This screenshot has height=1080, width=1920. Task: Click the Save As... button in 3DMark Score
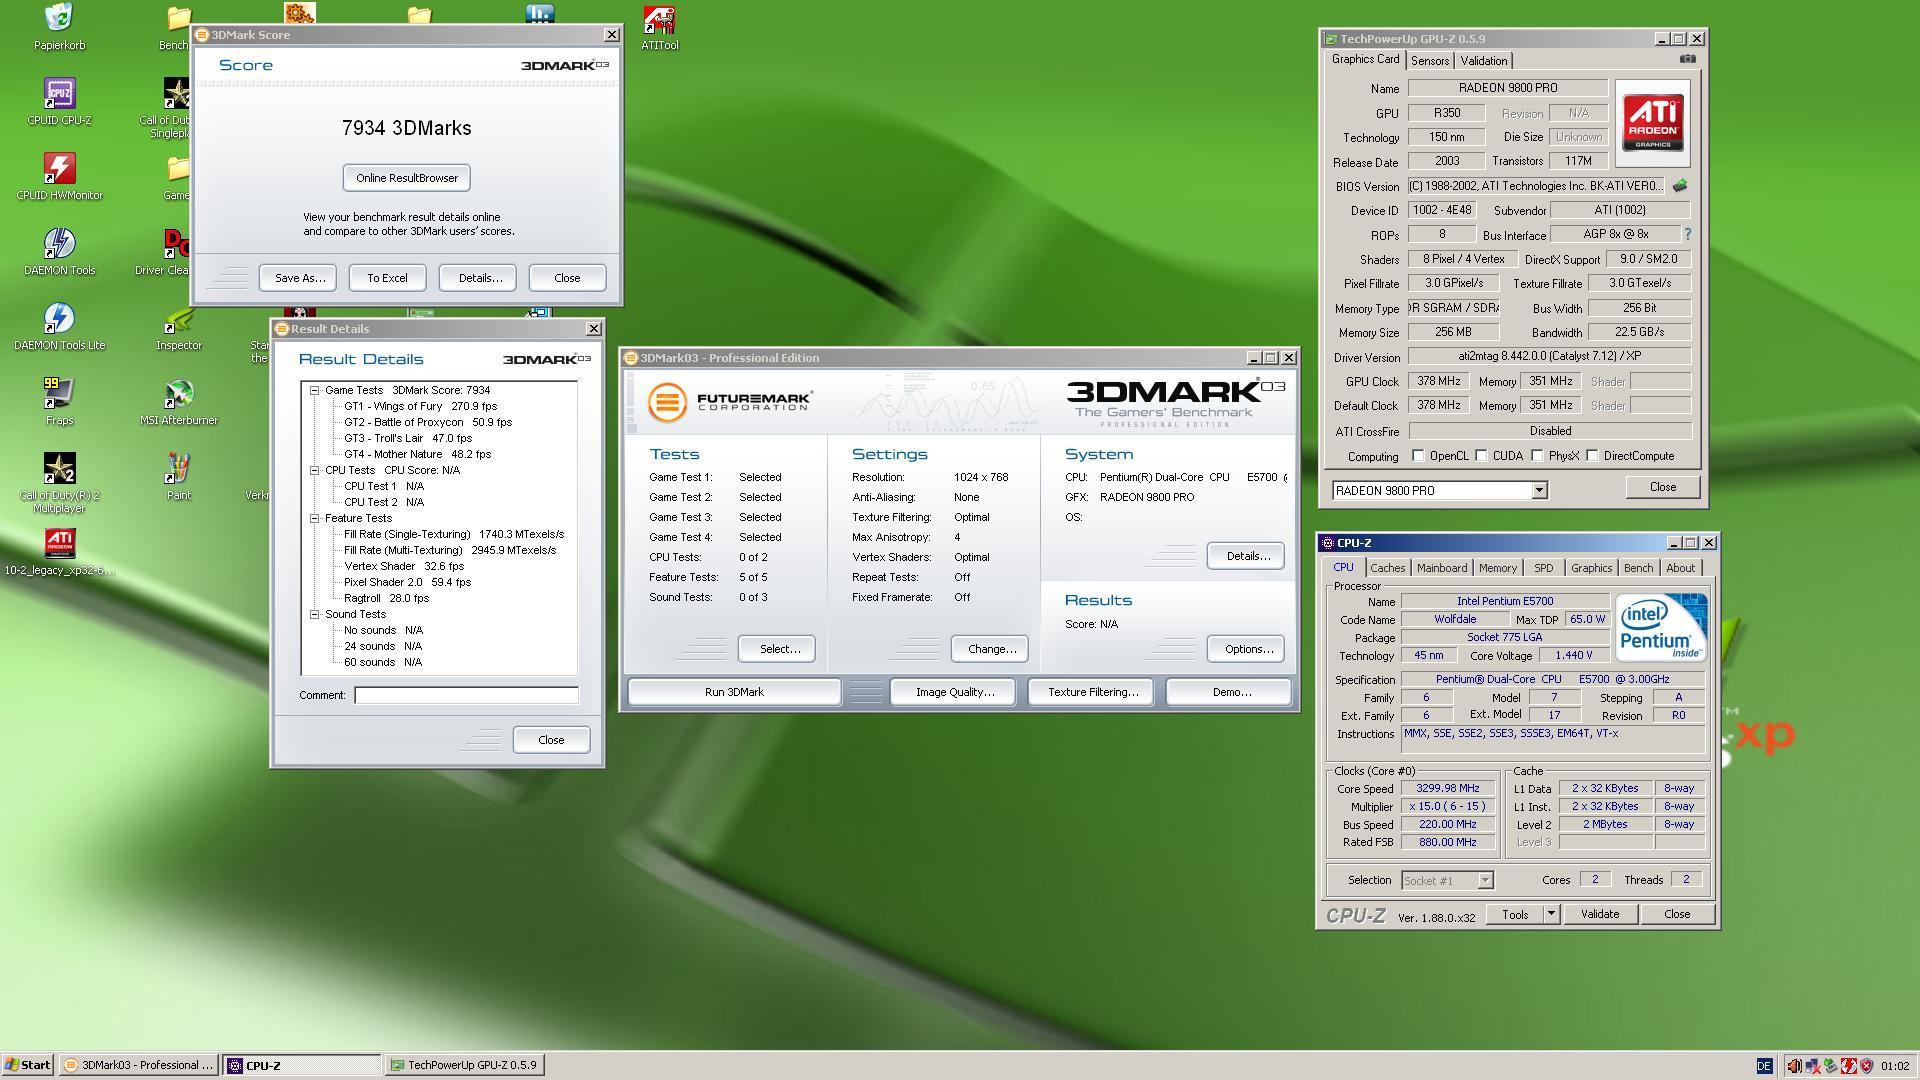coord(299,278)
